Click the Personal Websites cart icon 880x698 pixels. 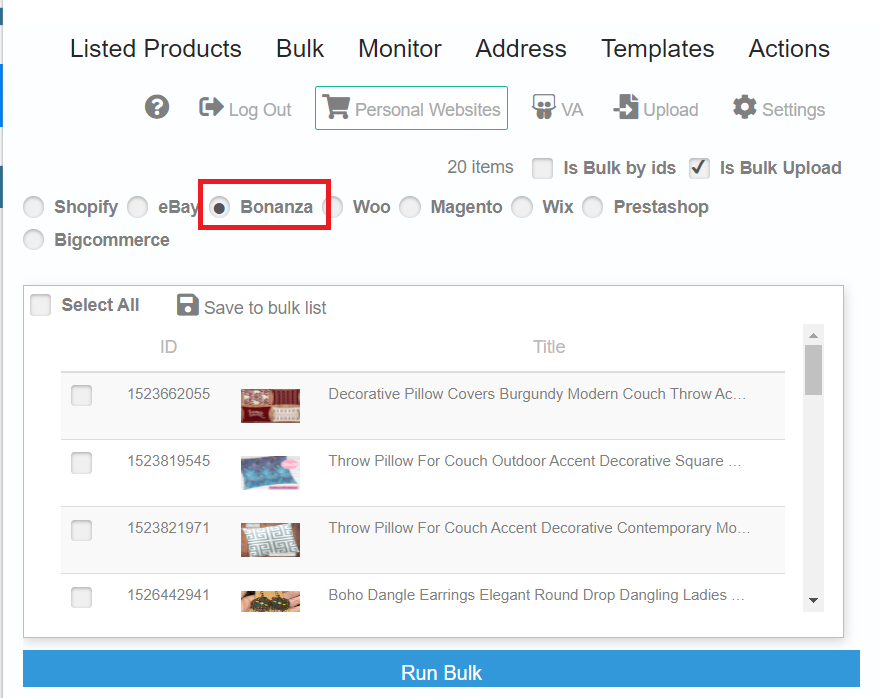tap(337, 107)
